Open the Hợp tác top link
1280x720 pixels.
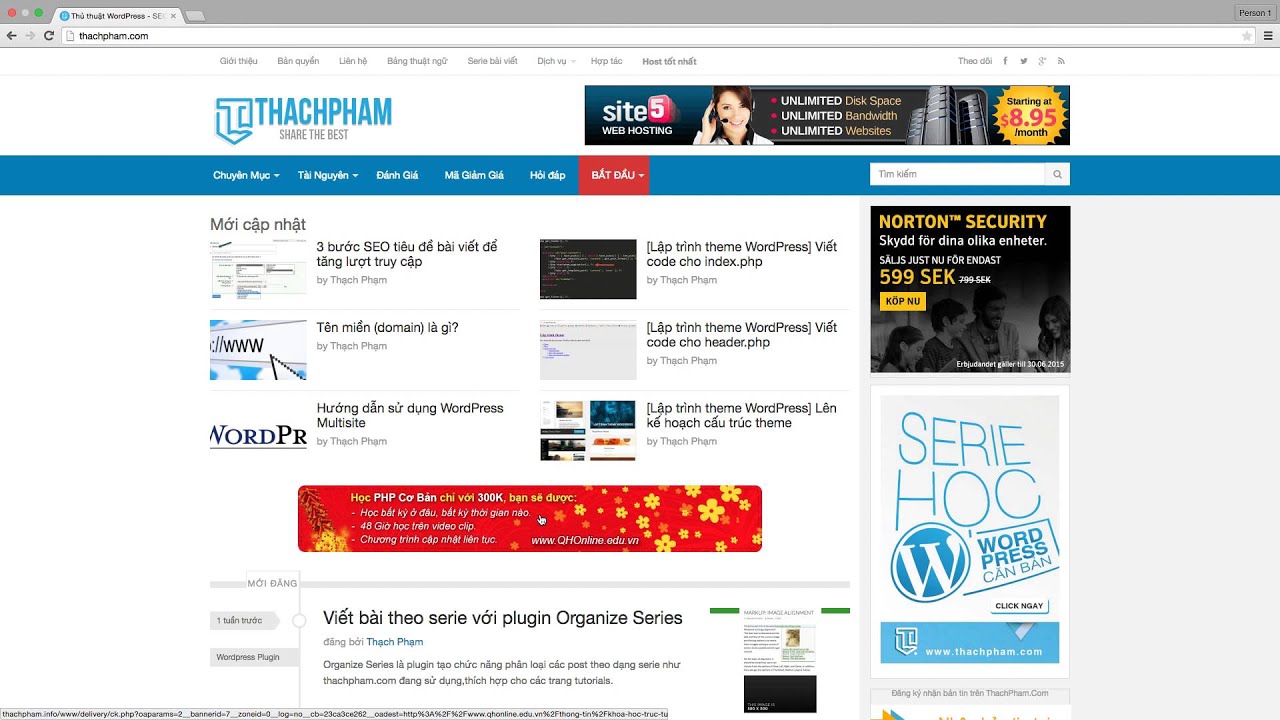(x=606, y=61)
